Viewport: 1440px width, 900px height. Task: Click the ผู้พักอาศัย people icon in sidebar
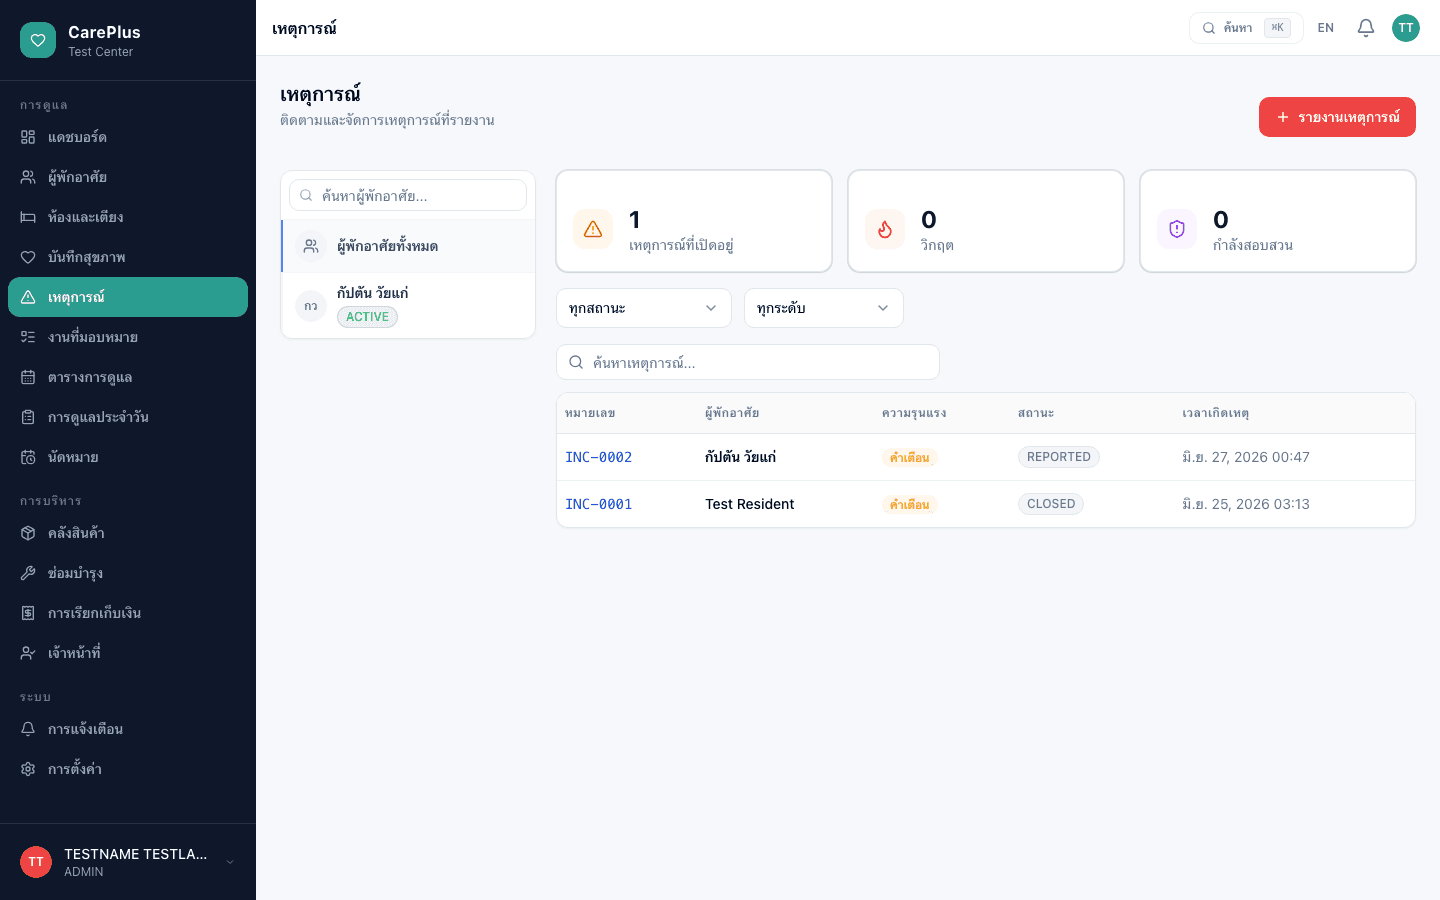[x=28, y=177]
